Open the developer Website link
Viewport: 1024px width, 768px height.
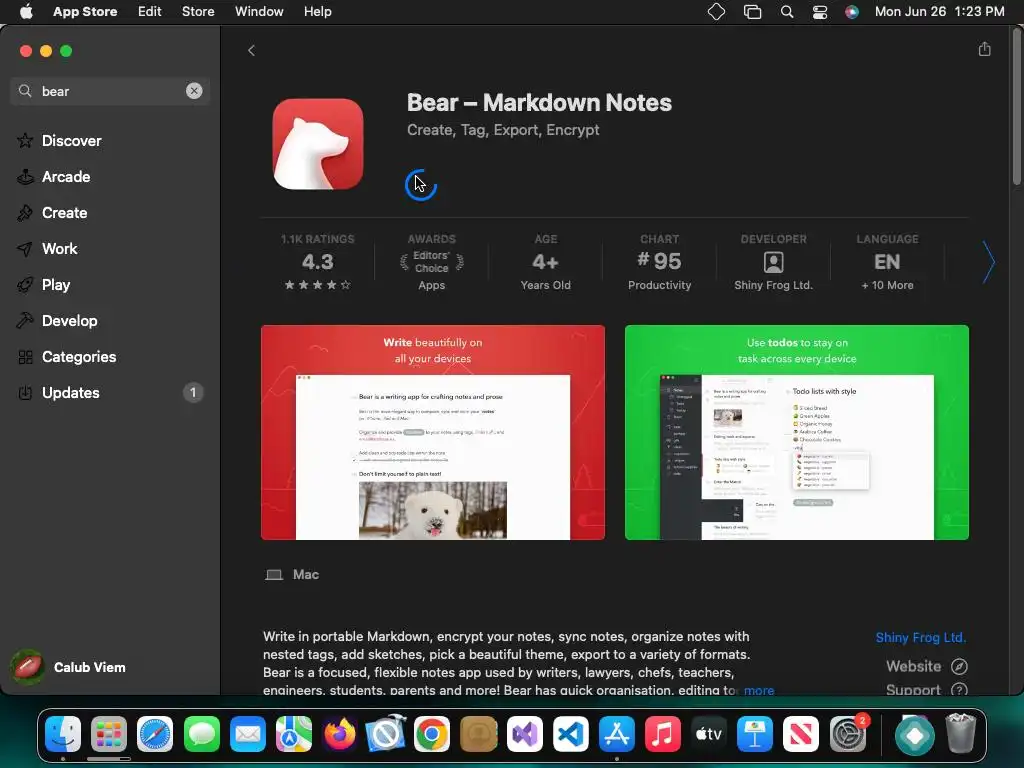point(927,666)
